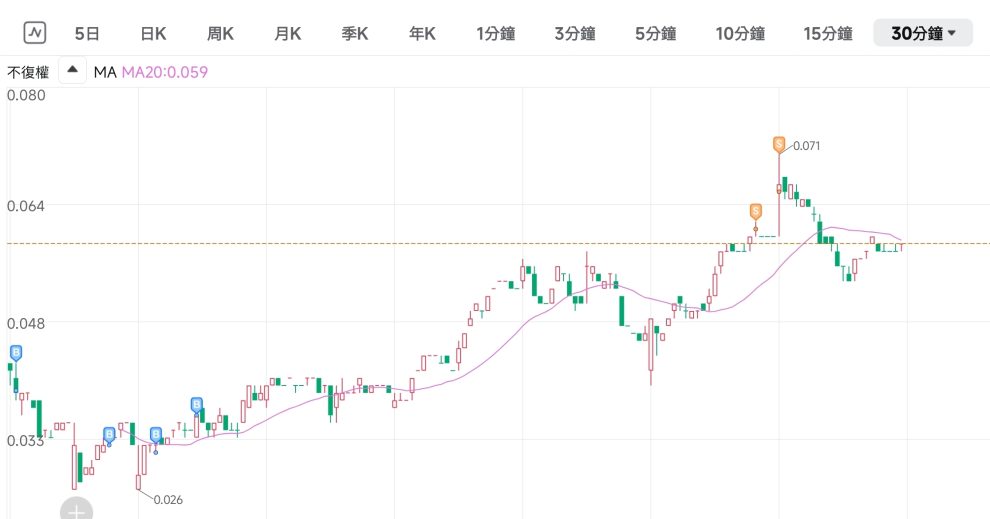Click the 0.071 high price label
Screen dimensions: 990x519
(x=807, y=146)
